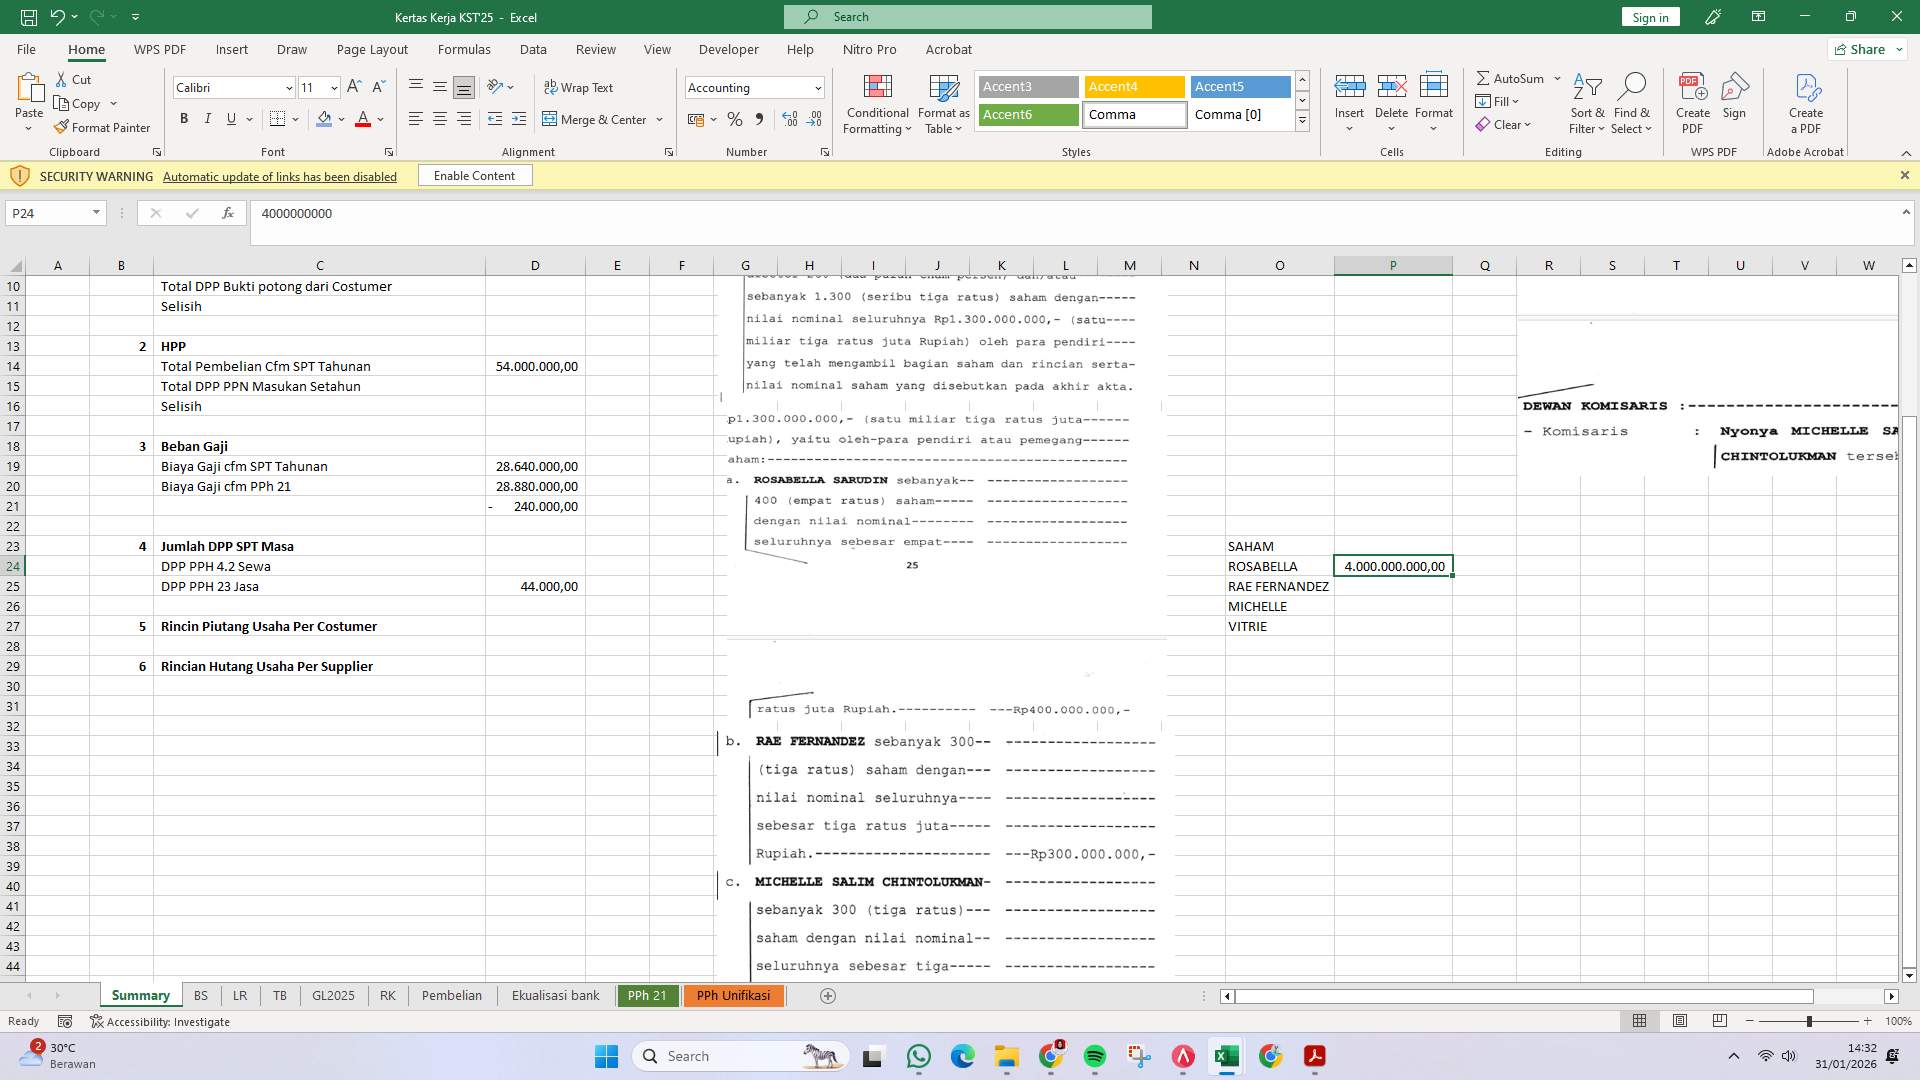Apply bold formatting to selected cell

(x=184, y=118)
